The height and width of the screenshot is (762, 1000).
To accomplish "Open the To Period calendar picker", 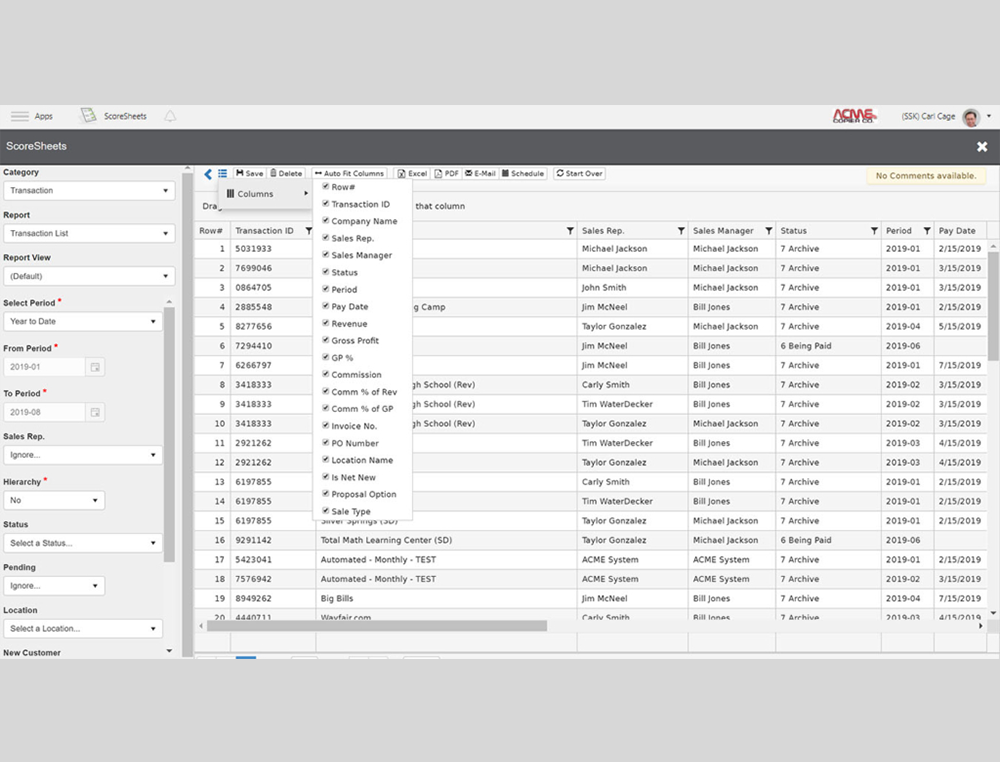I will pyautogui.click(x=95, y=413).
